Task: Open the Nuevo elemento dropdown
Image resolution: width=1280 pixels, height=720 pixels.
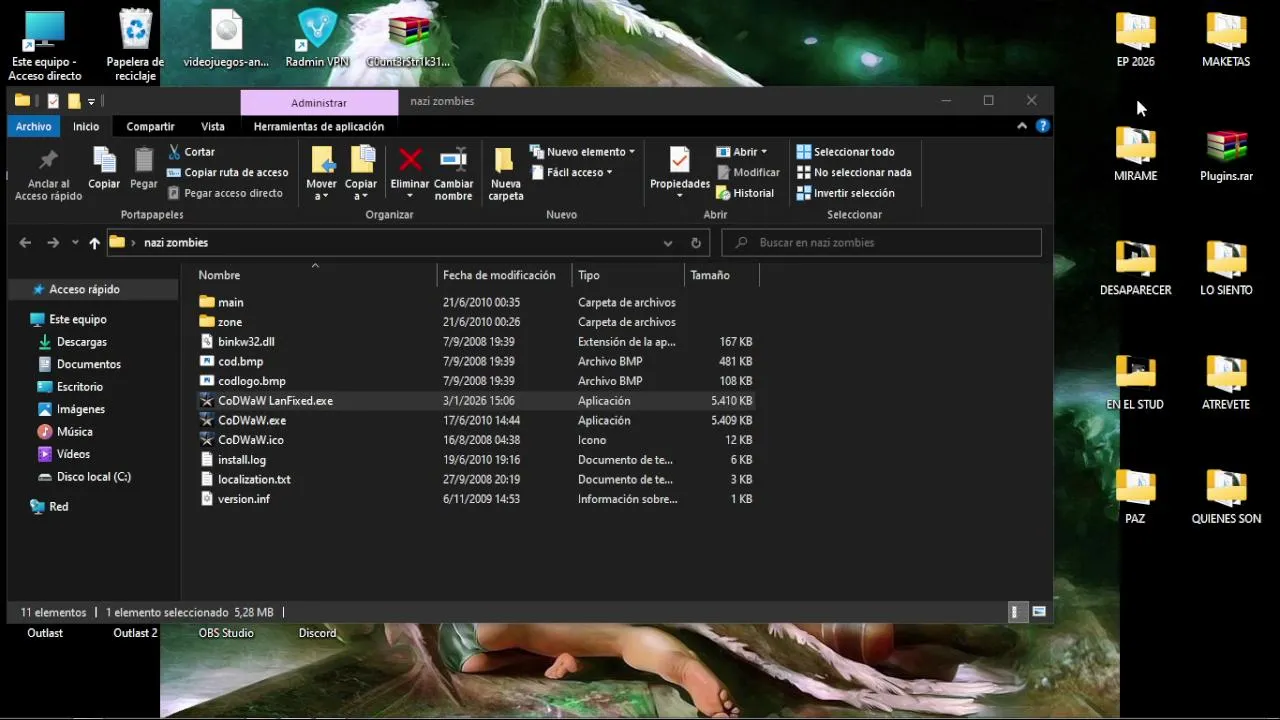Action: pos(582,152)
